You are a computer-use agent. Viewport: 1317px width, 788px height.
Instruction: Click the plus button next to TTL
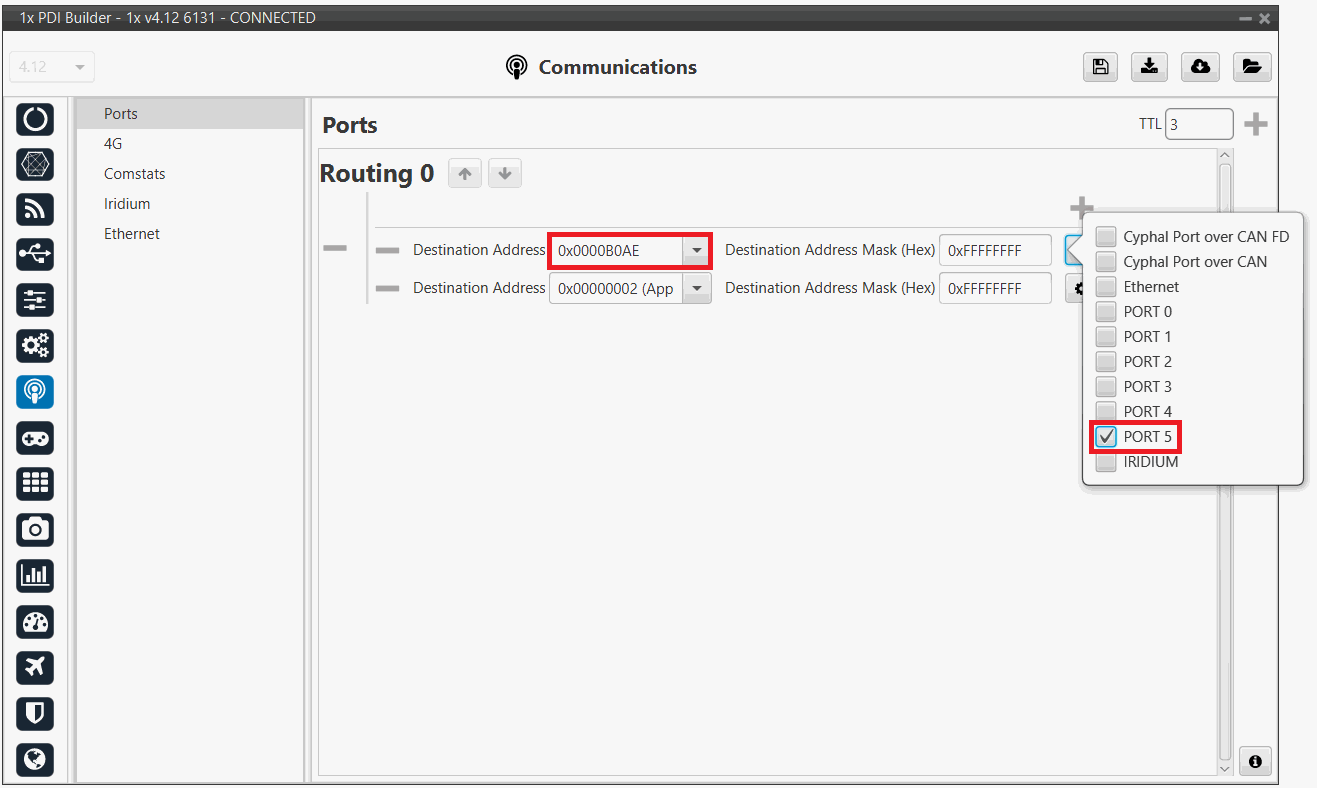(x=1255, y=125)
